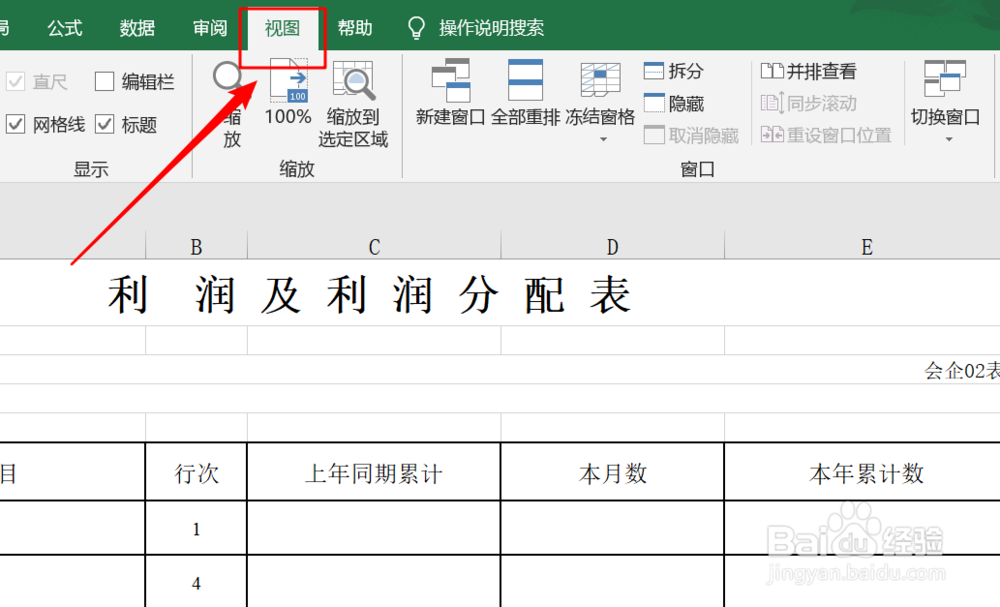Uncheck the Gridlines (网格线) checkbox
The width and height of the screenshot is (1000, 607).
click(x=15, y=124)
